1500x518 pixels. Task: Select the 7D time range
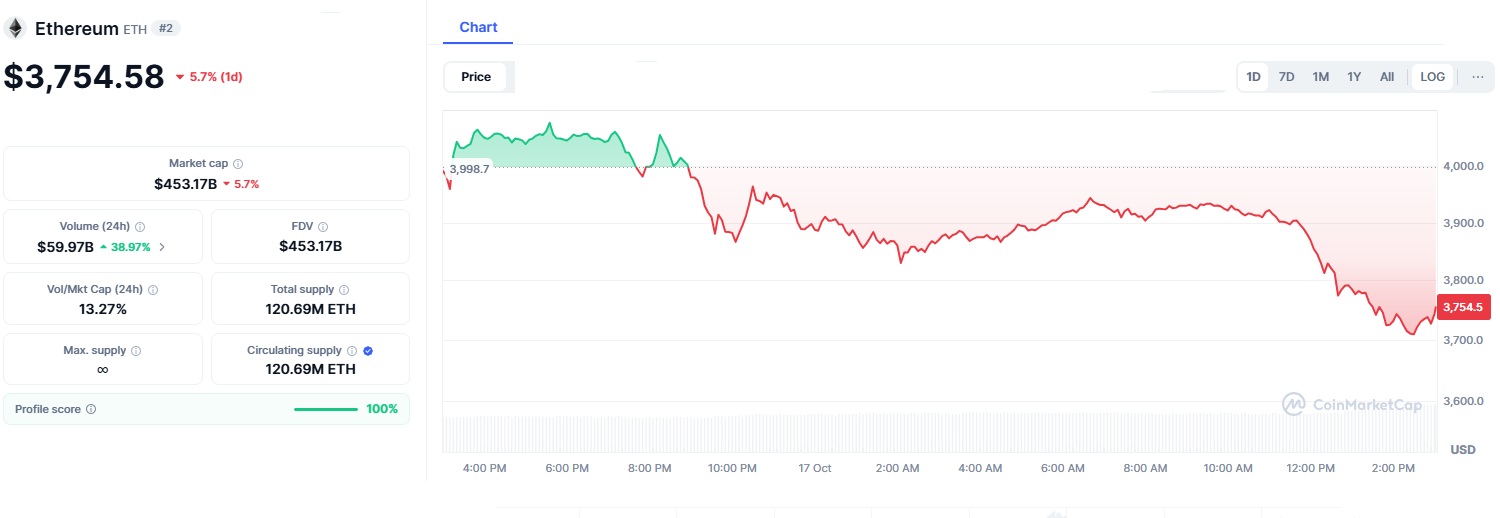click(1287, 77)
